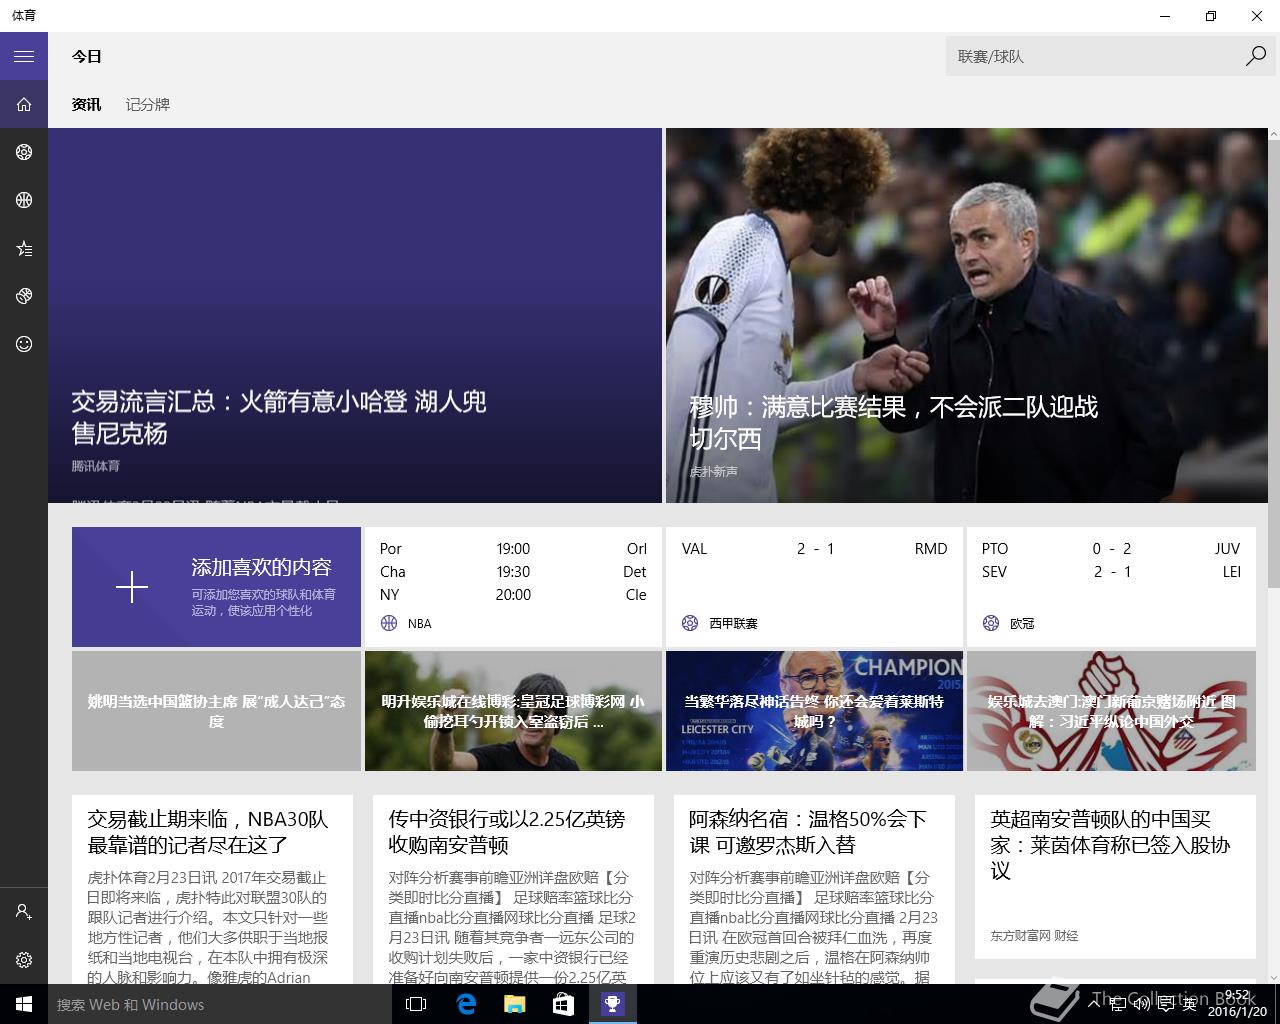Open the volleyball-style sports icon in sidebar
The width and height of the screenshot is (1280, 1024).
tap(24, 296)
